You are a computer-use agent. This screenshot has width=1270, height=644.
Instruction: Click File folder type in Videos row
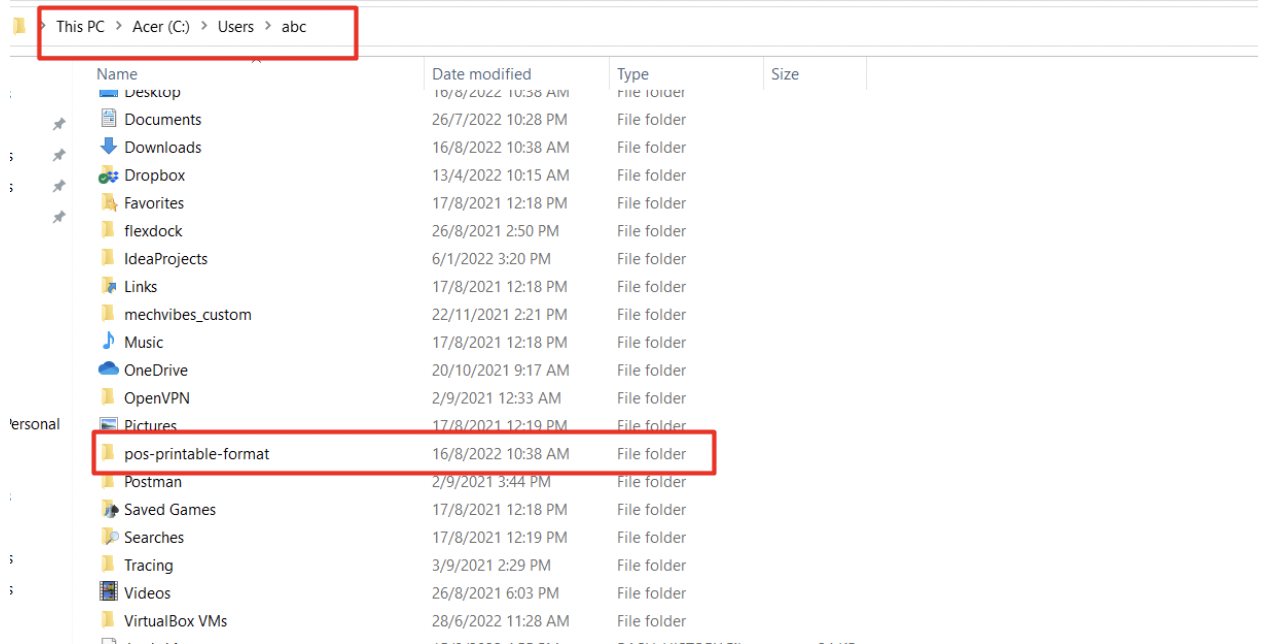(x=652, y=593)
